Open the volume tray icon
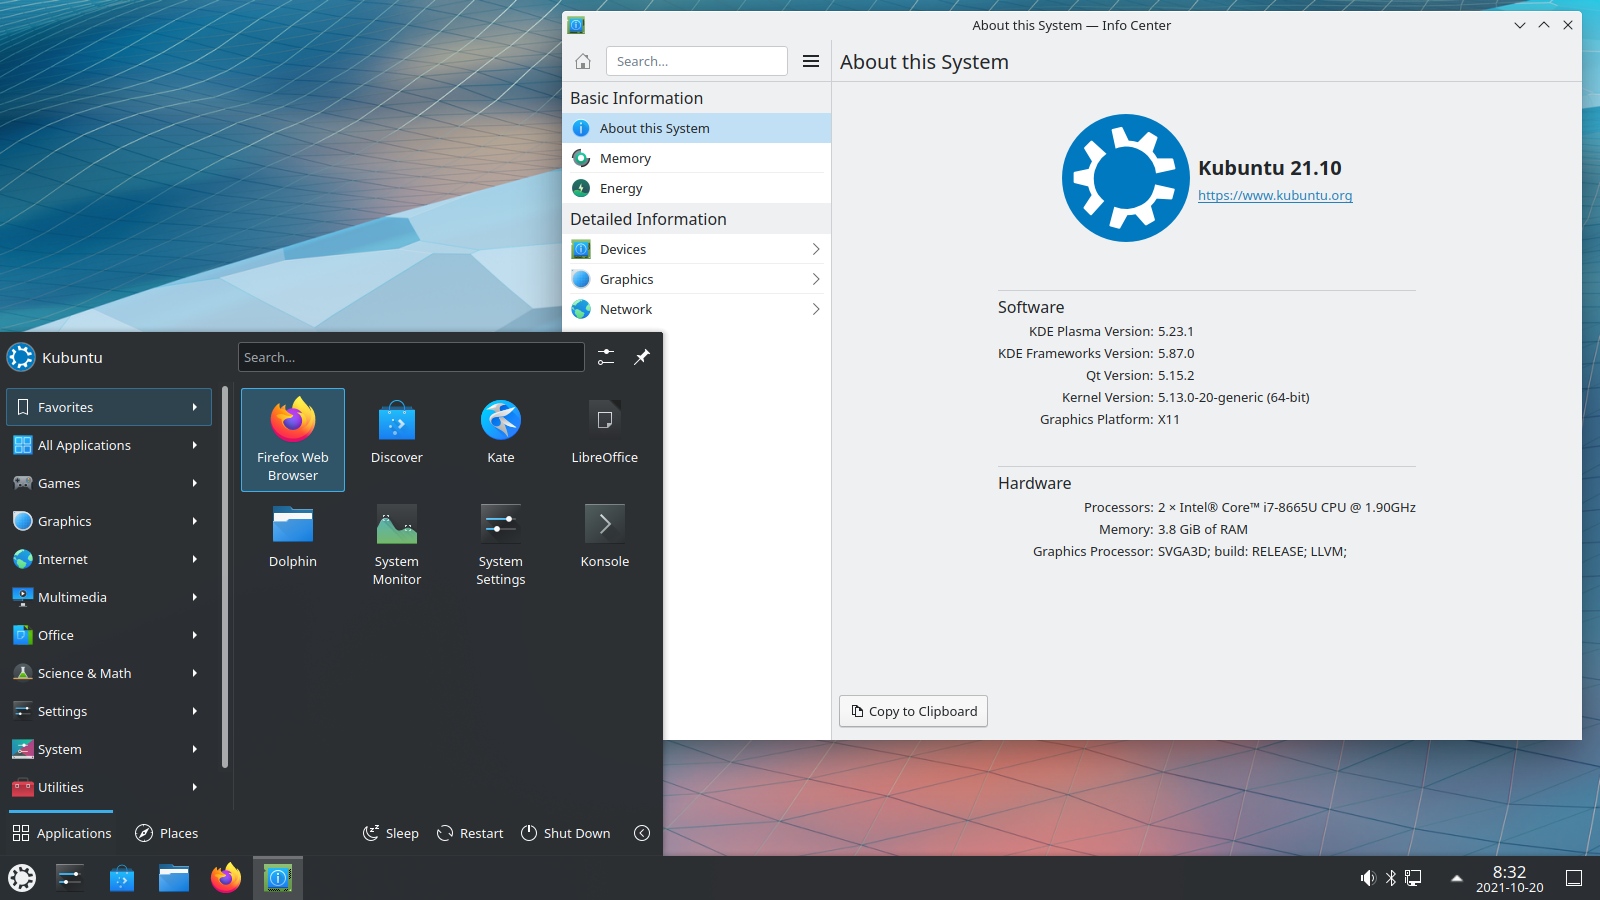 click(1368, 878)
